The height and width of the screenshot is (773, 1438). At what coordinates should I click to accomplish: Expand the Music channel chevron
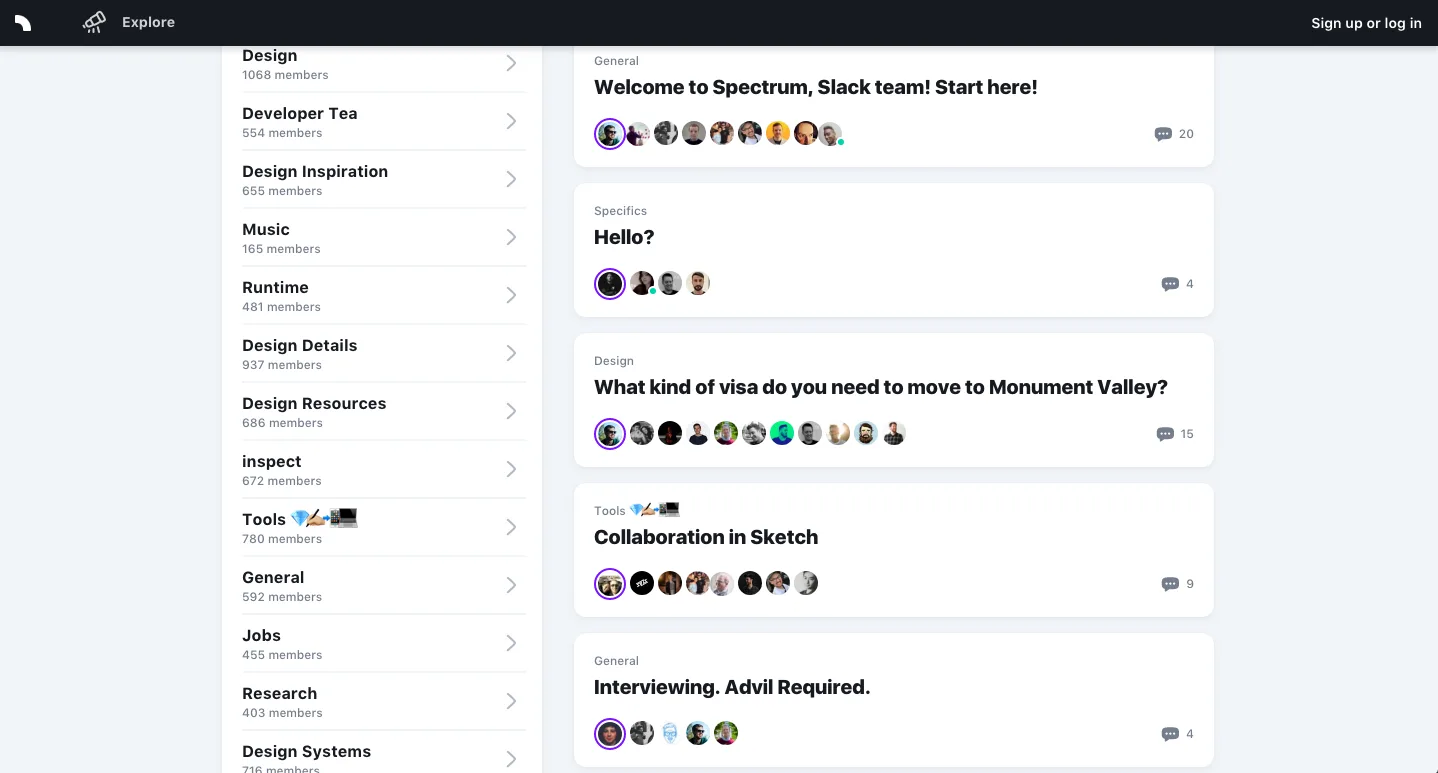click(x=511, y=237)
